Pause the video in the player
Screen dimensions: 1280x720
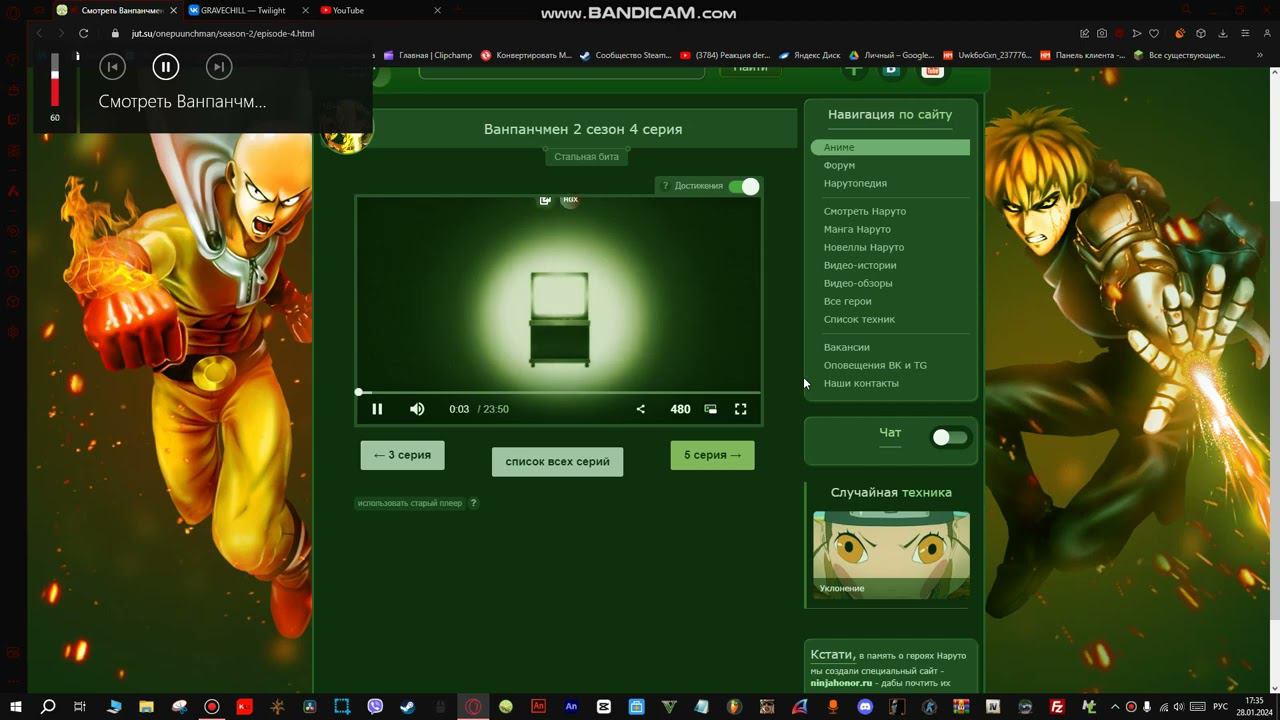(377, 409)
